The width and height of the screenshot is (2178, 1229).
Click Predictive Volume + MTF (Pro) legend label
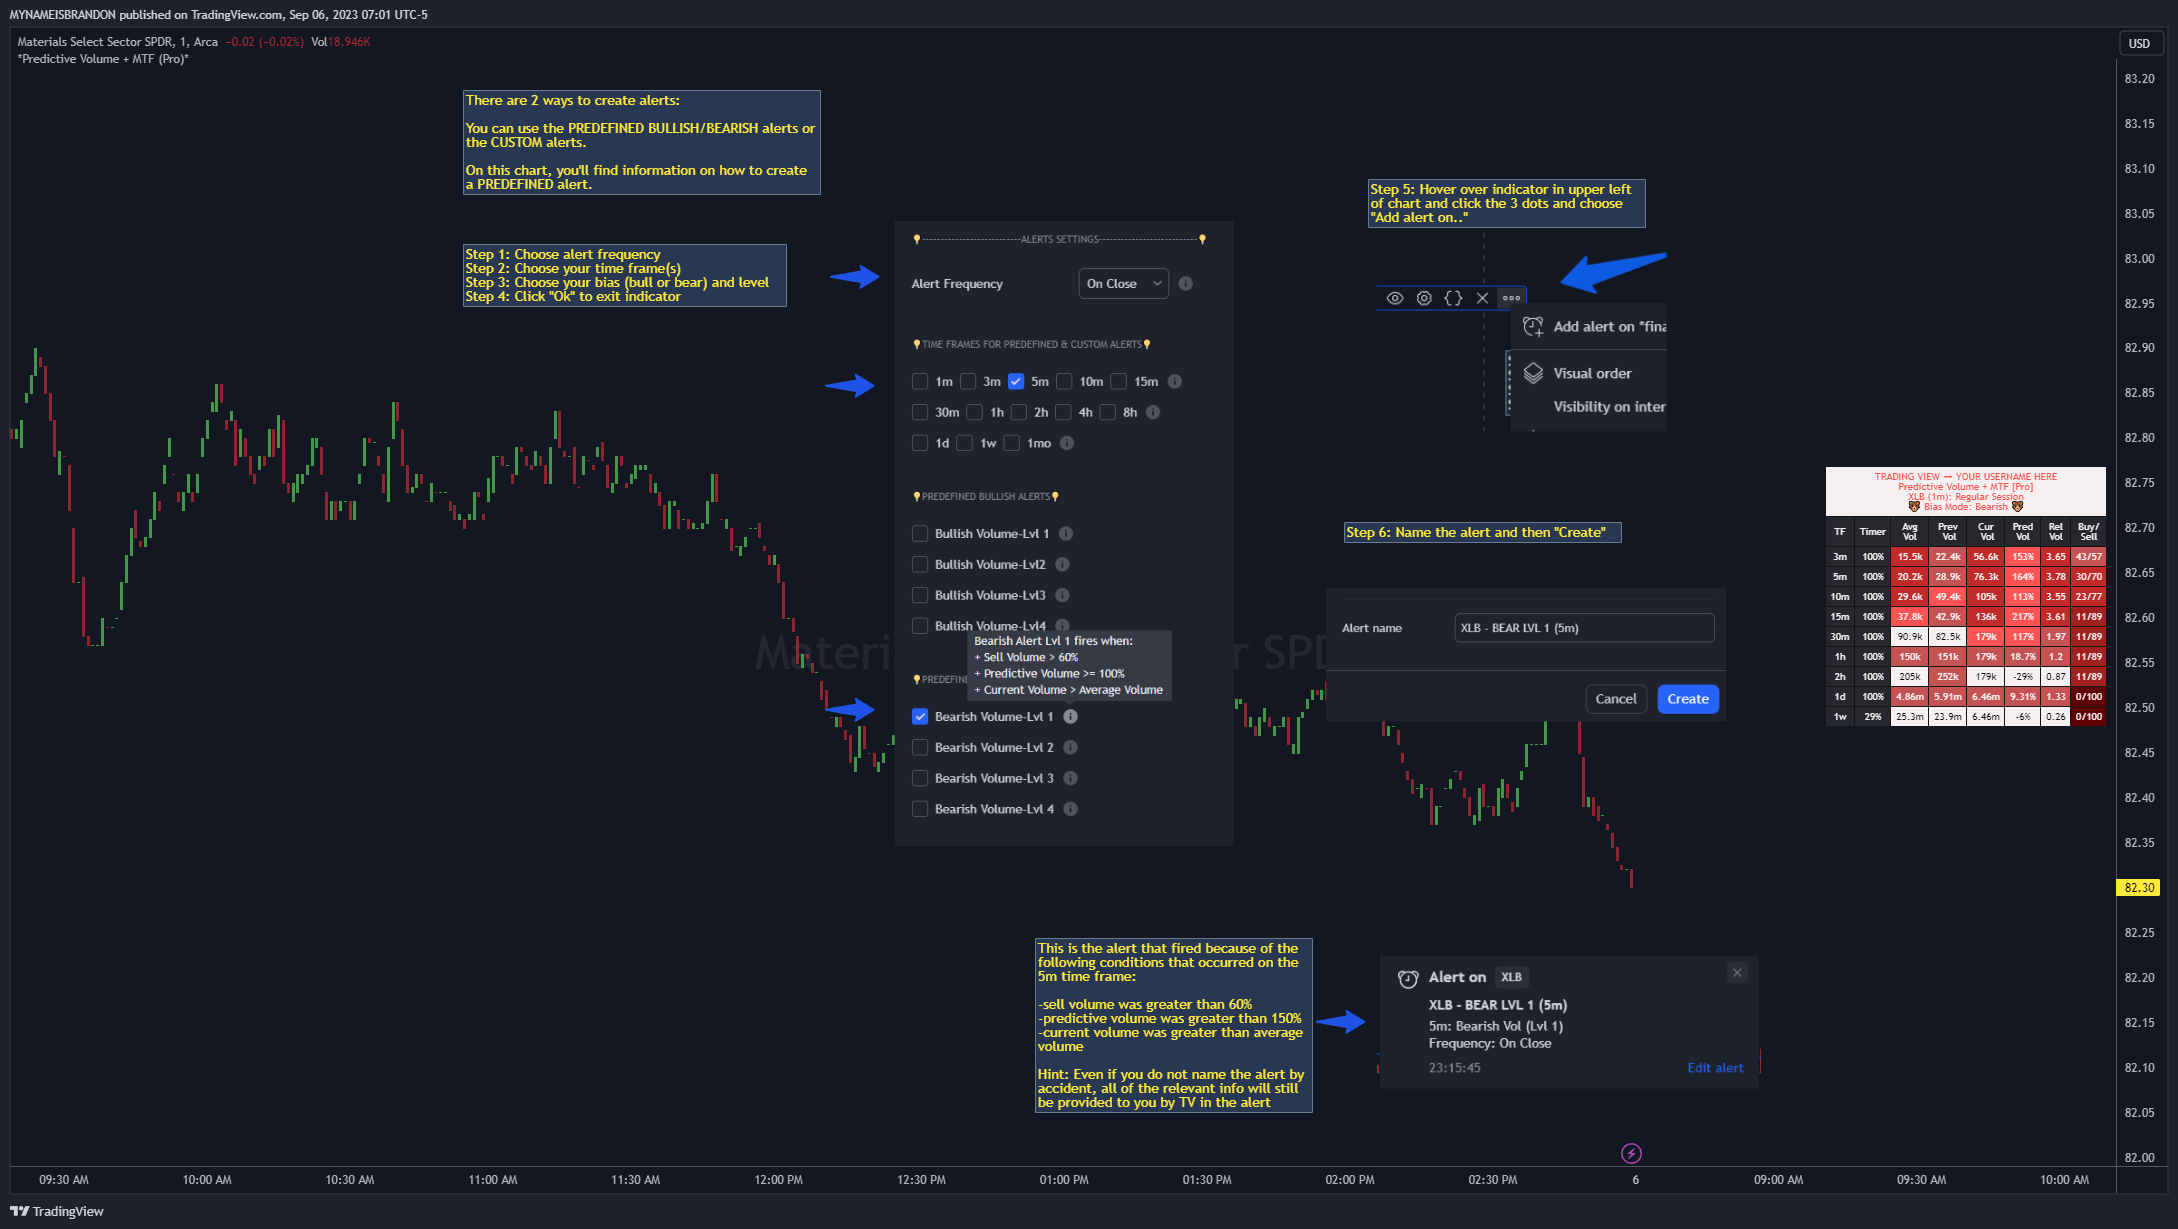(x=103, y=59)
